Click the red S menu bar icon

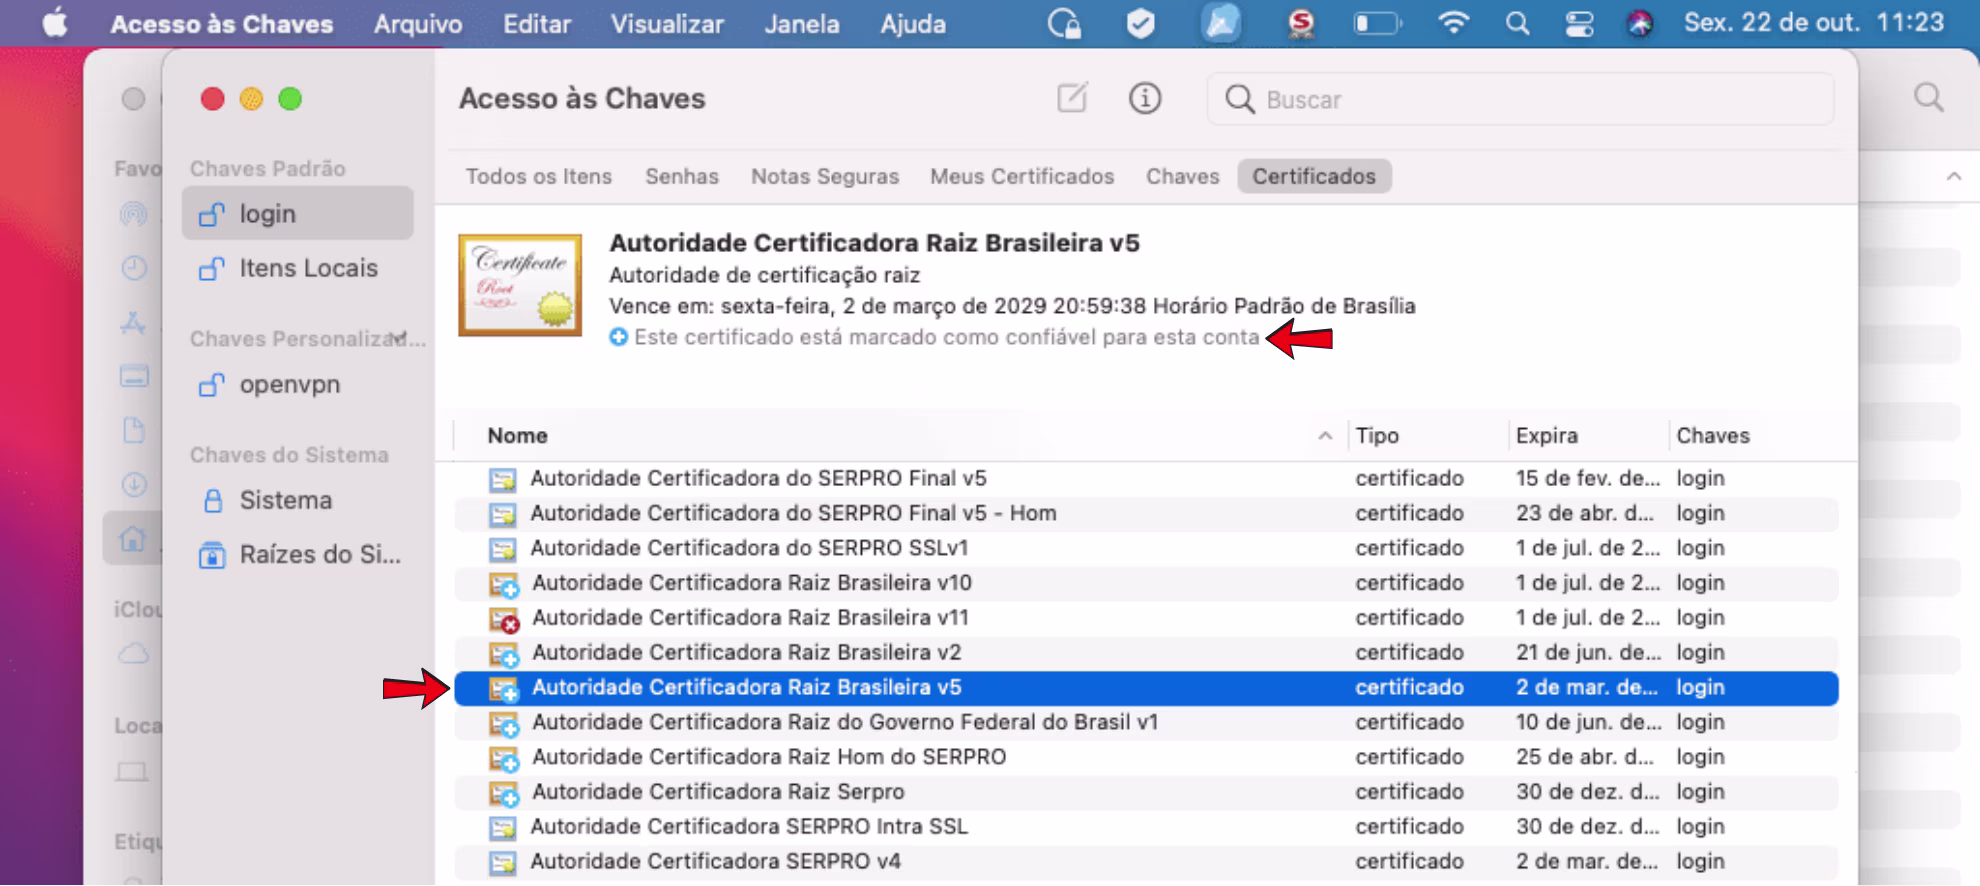tap(1300, 23)
